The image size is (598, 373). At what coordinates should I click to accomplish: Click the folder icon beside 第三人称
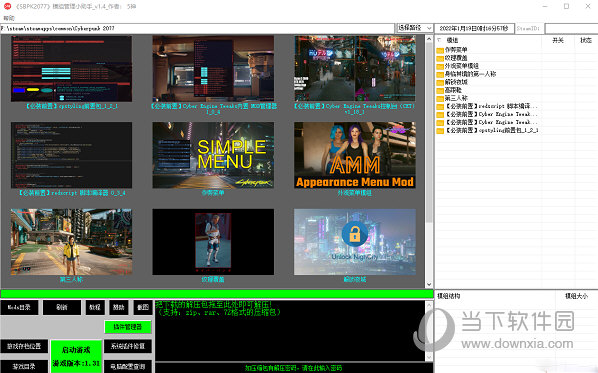[x=440, y=98]
